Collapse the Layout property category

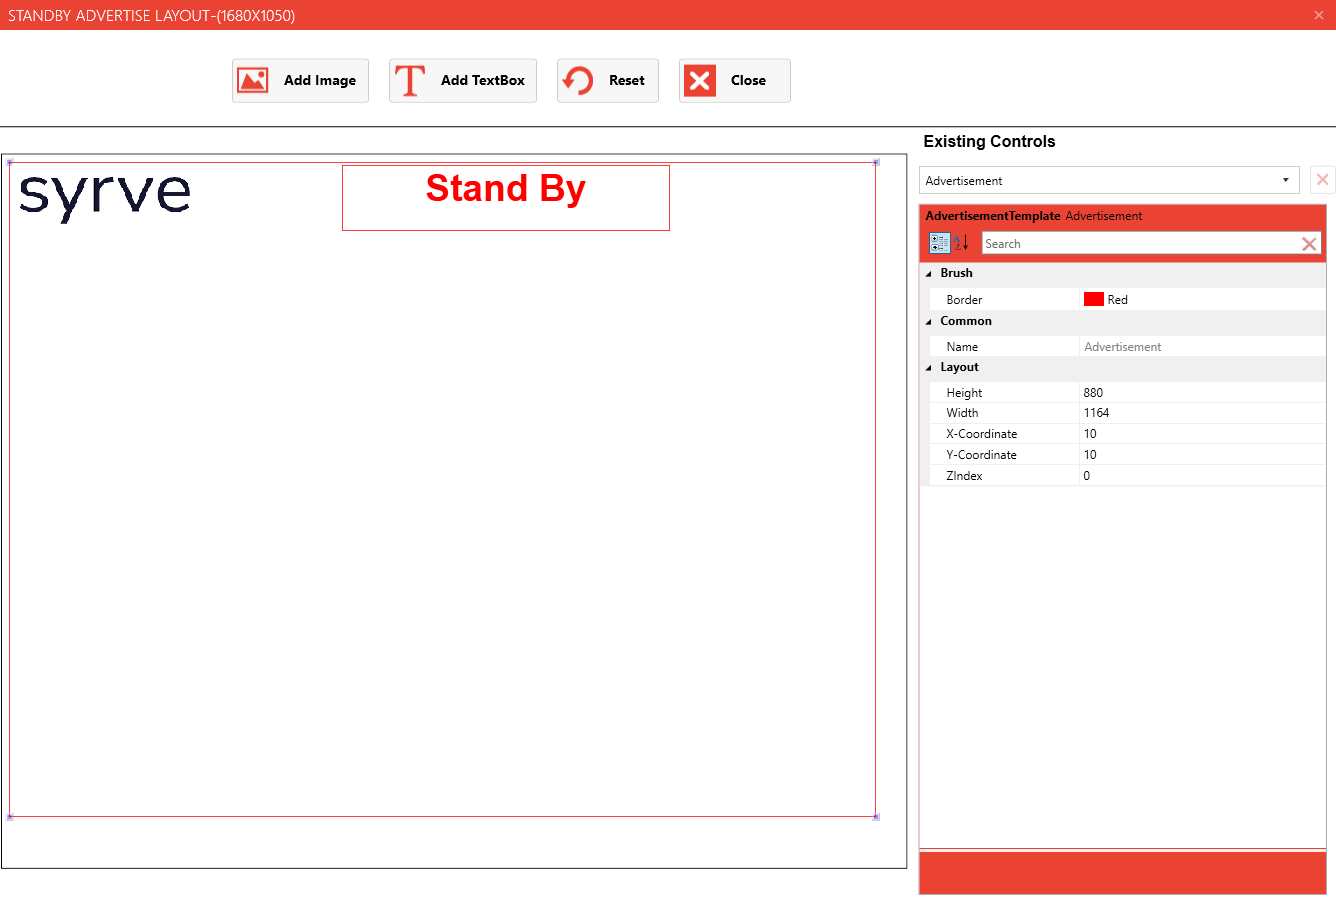point(929,368)
